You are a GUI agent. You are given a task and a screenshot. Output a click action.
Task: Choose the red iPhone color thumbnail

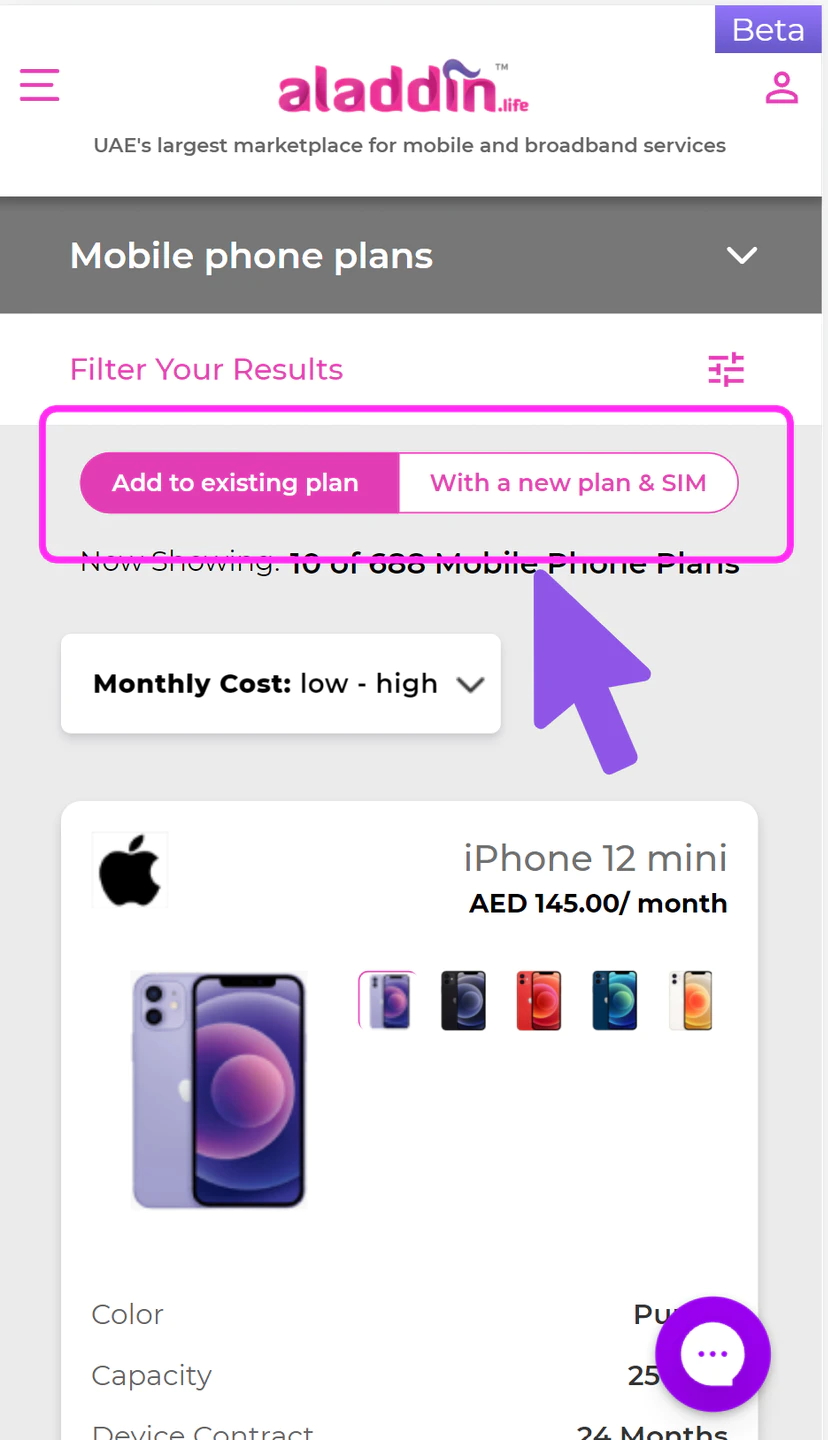coord(539,1000)
